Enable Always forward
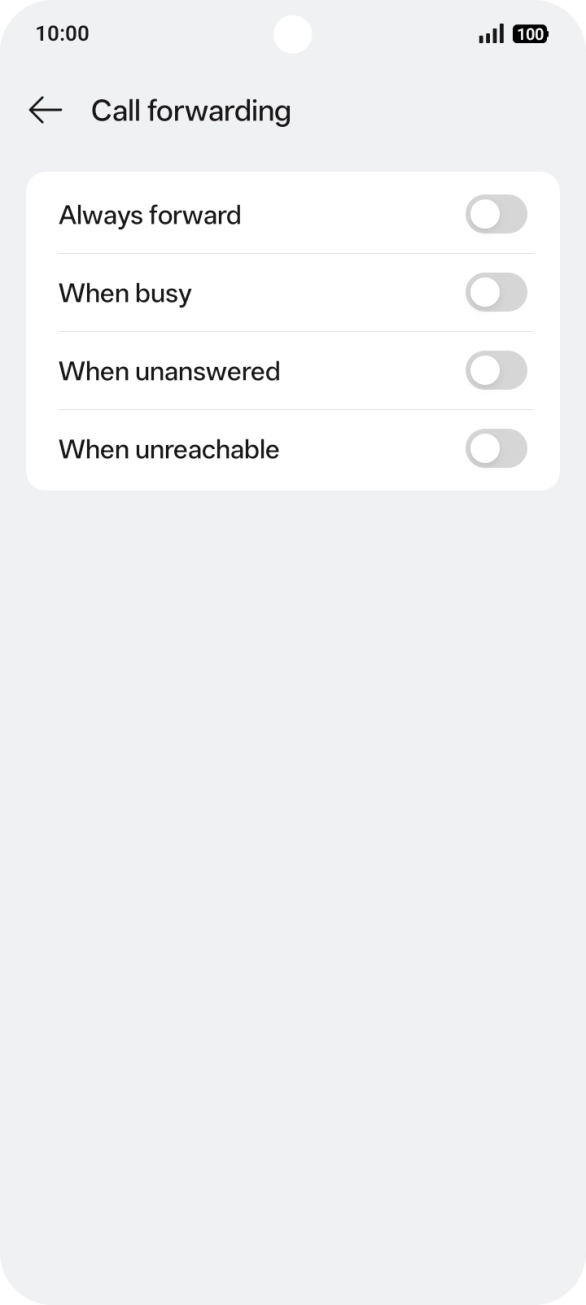 pos(496,214)
